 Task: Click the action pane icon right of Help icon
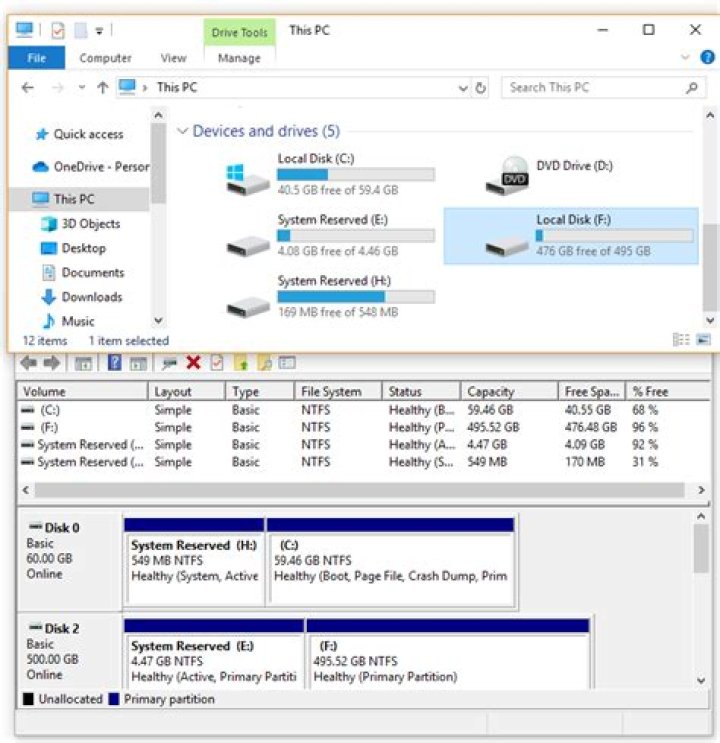tap(138, 363)
